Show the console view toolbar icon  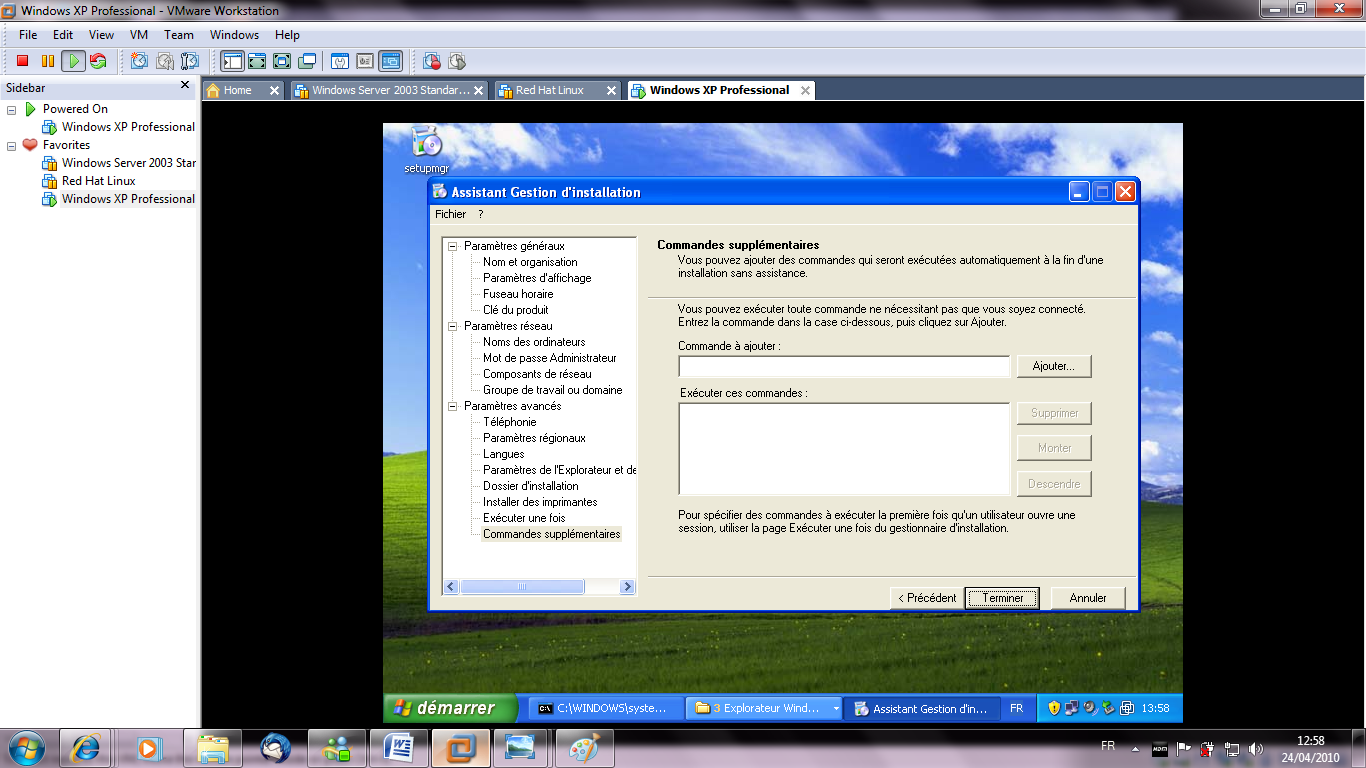click(390, 61)
